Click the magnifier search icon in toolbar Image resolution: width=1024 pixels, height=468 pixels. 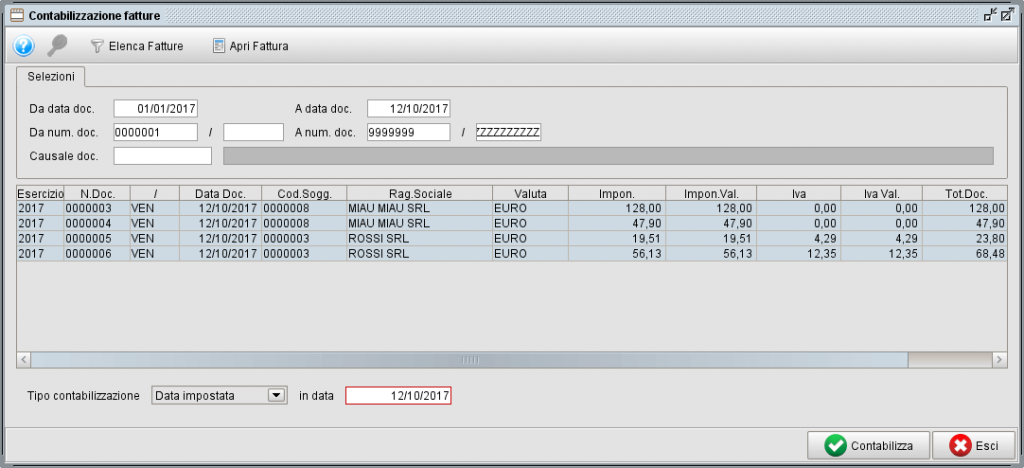pos(58,46)
